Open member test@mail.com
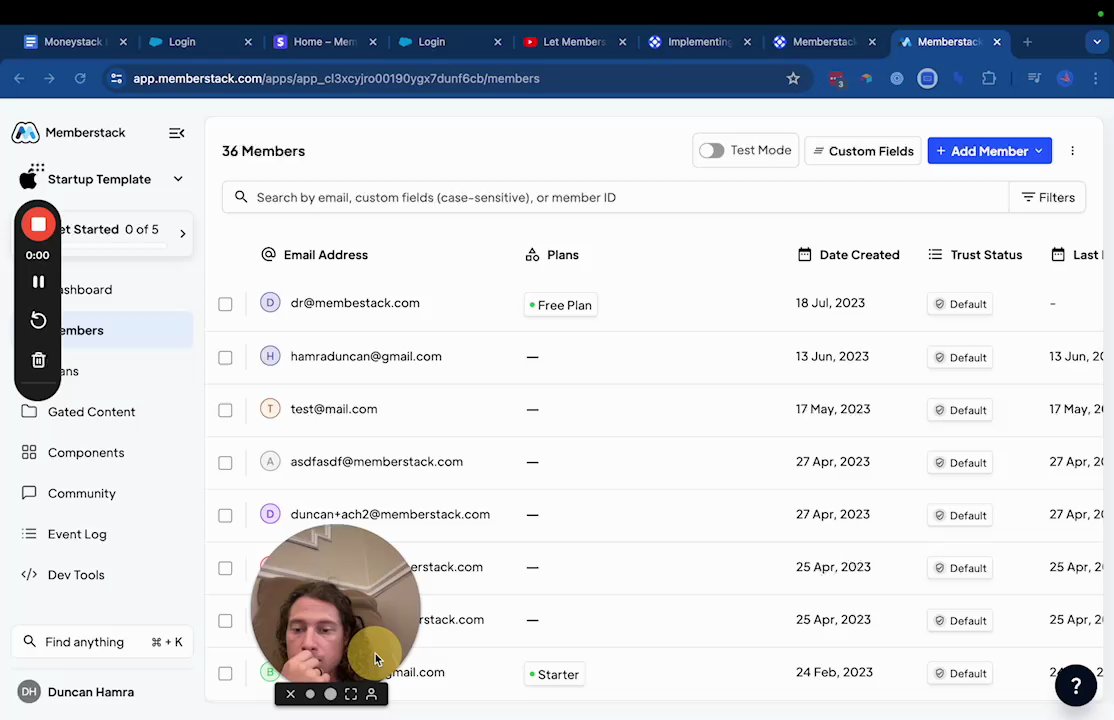This screenshot has height=720, width=1114. (334, 409)
